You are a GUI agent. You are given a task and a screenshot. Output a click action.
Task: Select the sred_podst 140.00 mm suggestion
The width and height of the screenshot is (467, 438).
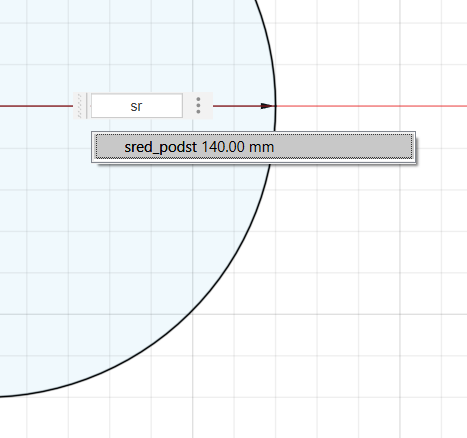[x=254, y=147]
